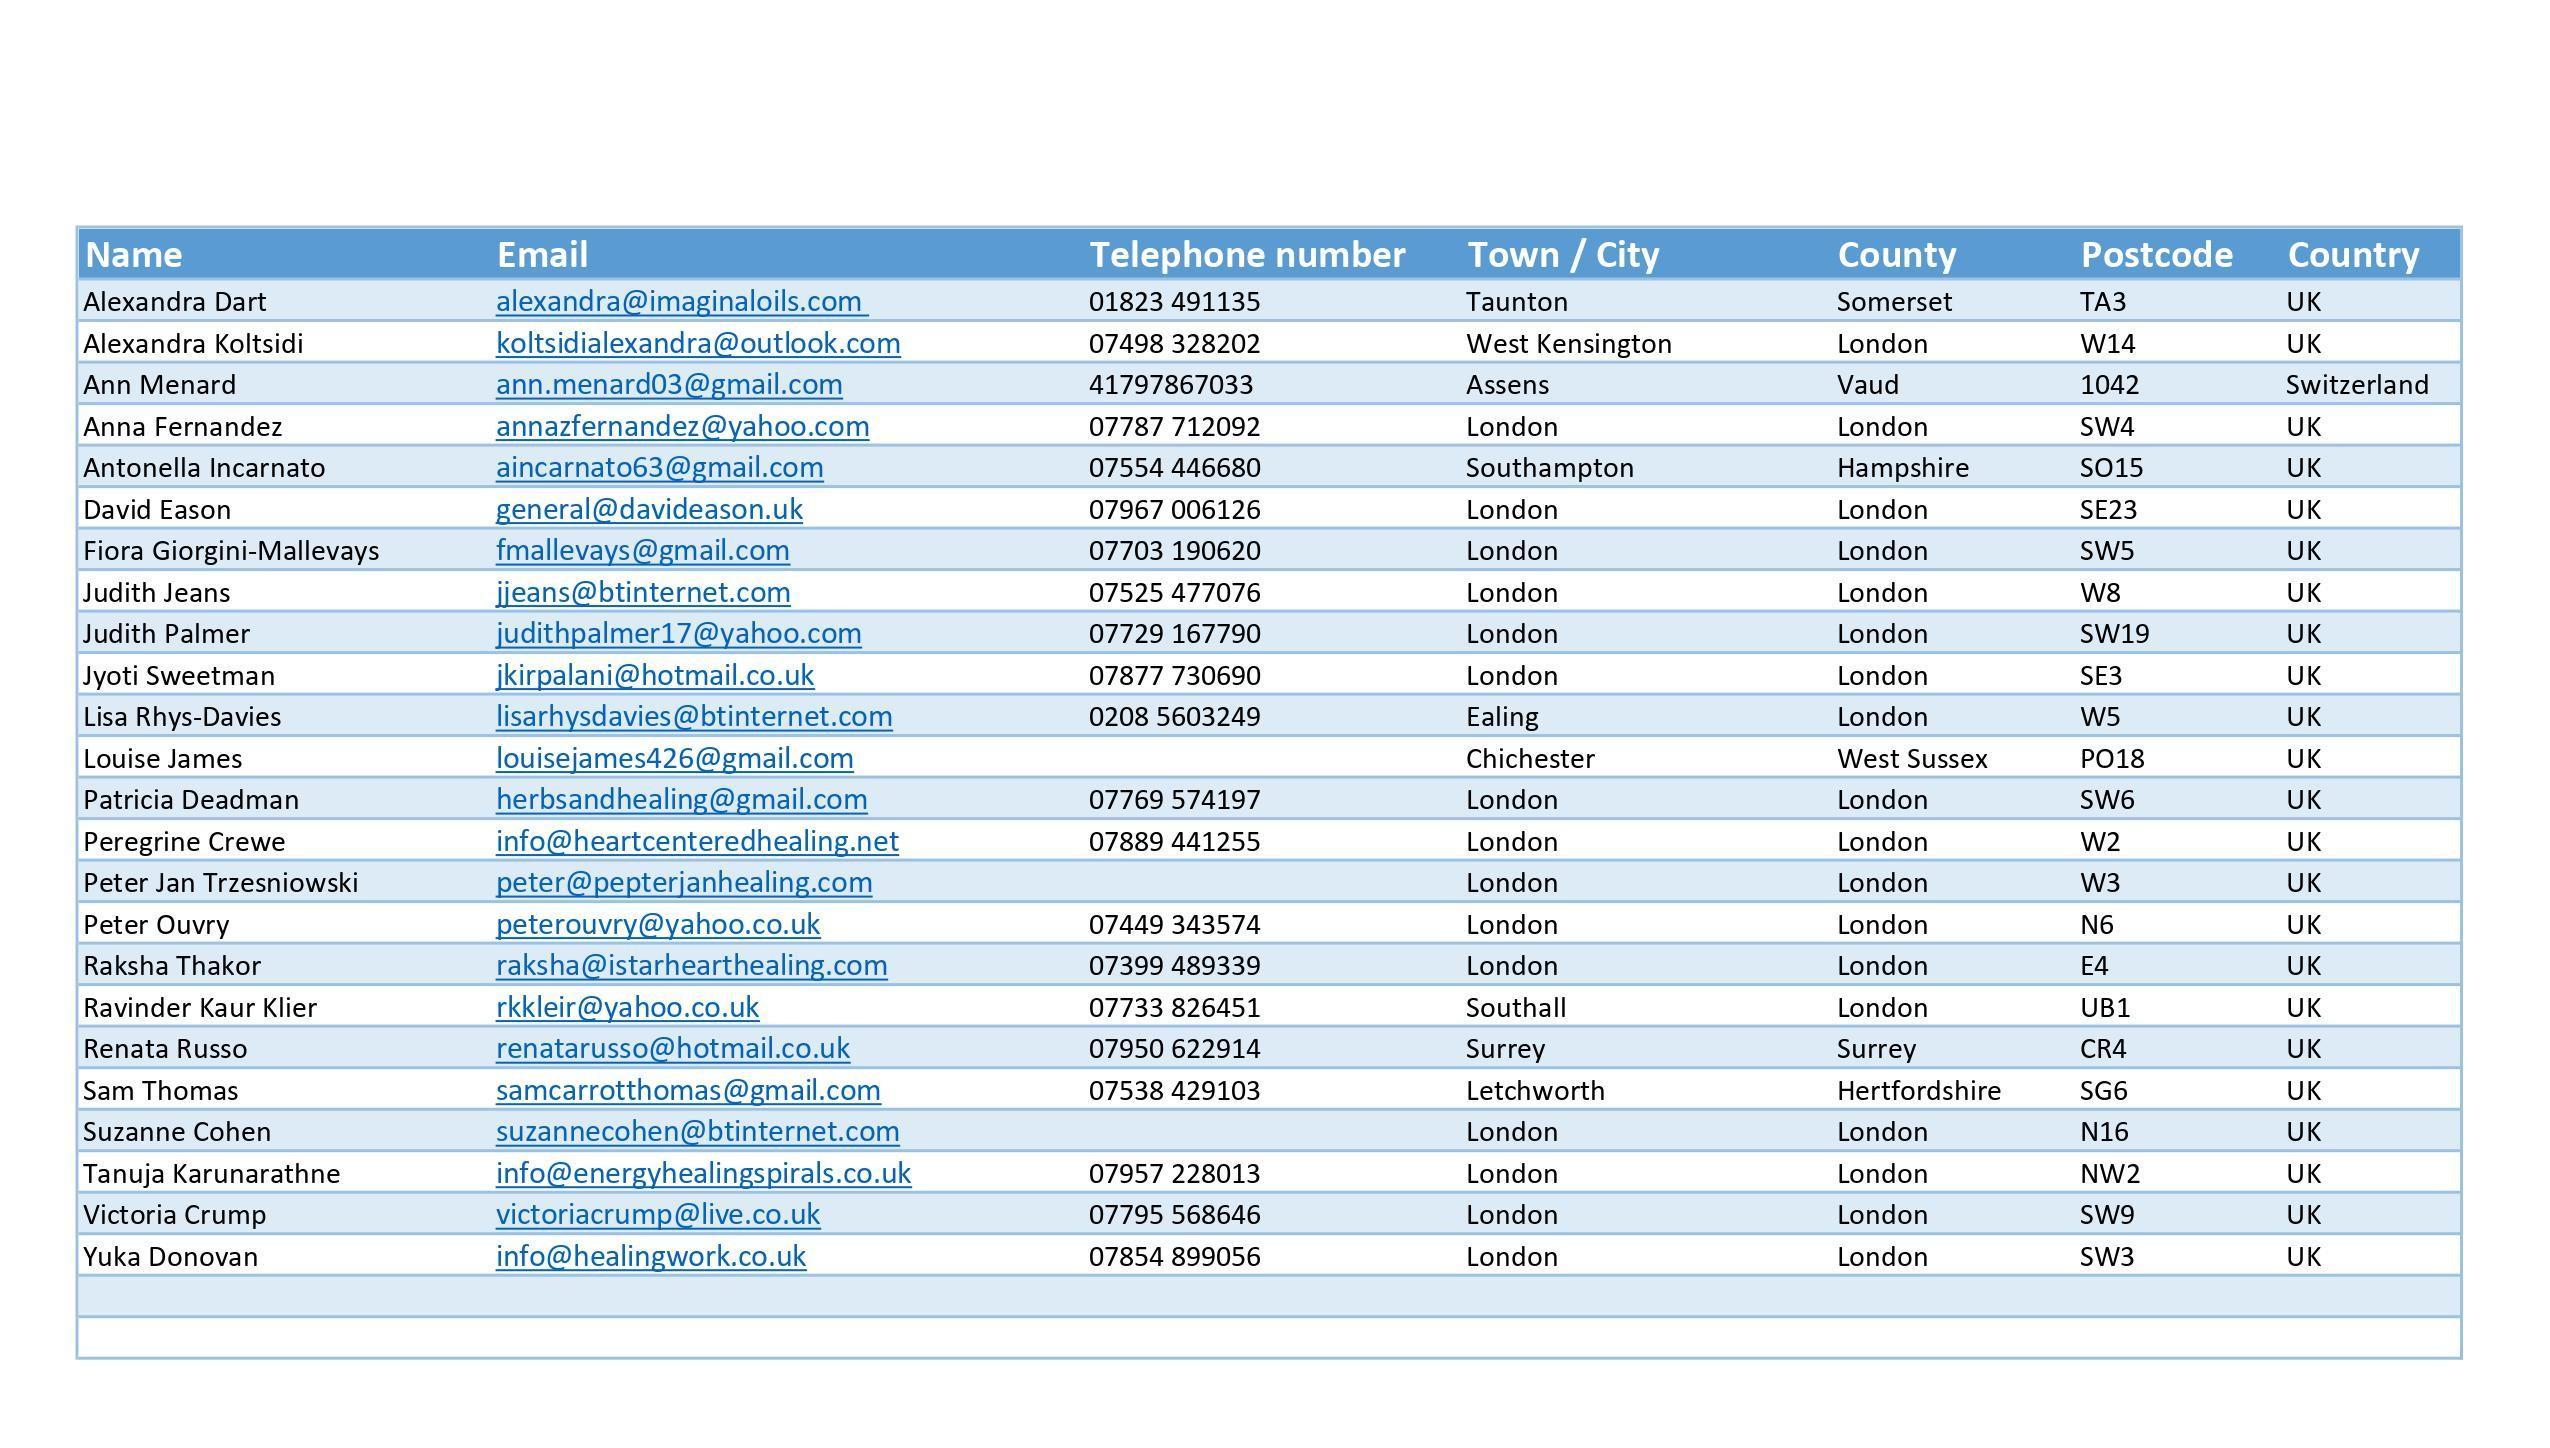This screenshot has width=2550, height=1448.
Task: Click the town Taunton
Action: [1516, 301]
